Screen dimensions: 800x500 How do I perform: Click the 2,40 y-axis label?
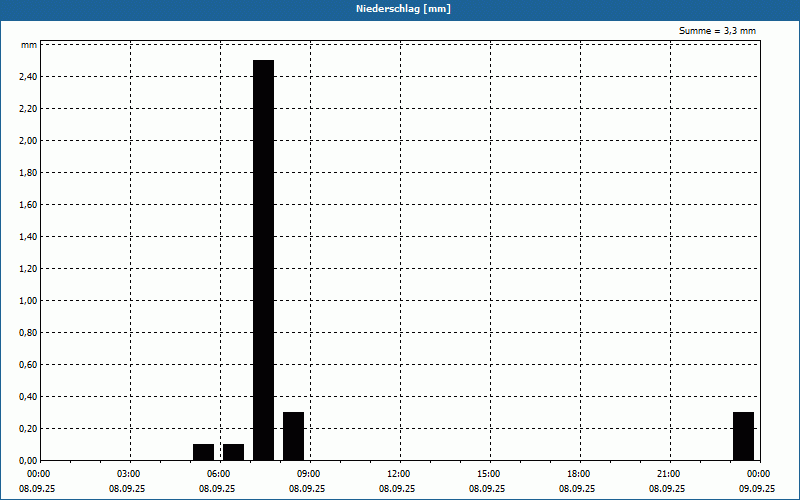coord(28,77)
